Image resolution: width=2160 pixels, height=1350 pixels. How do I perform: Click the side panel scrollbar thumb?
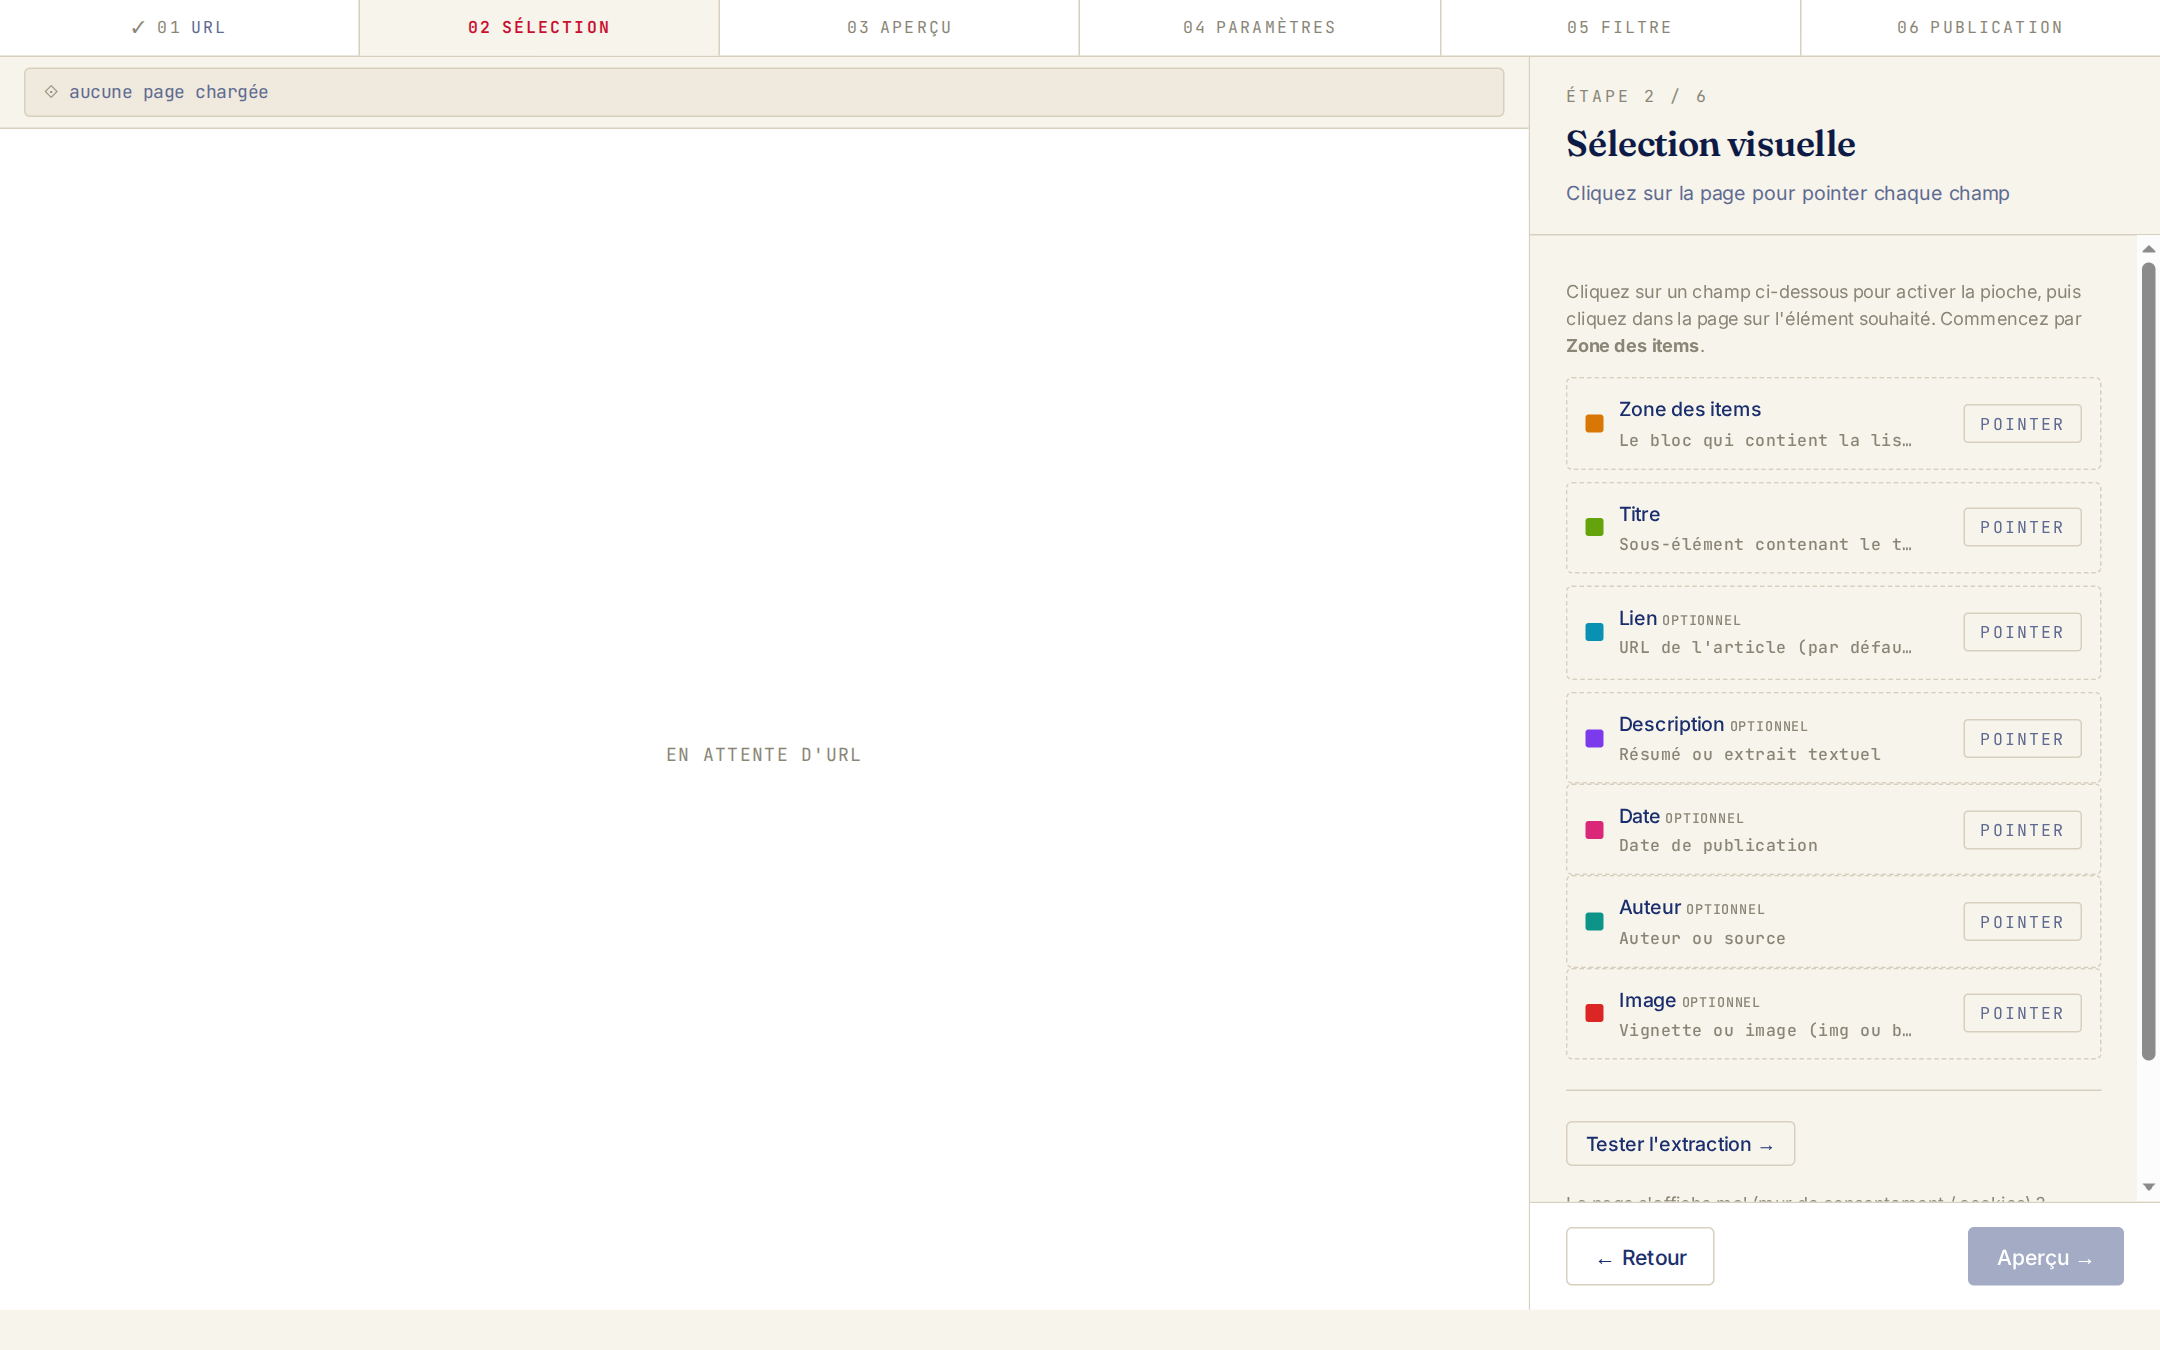2148,661
